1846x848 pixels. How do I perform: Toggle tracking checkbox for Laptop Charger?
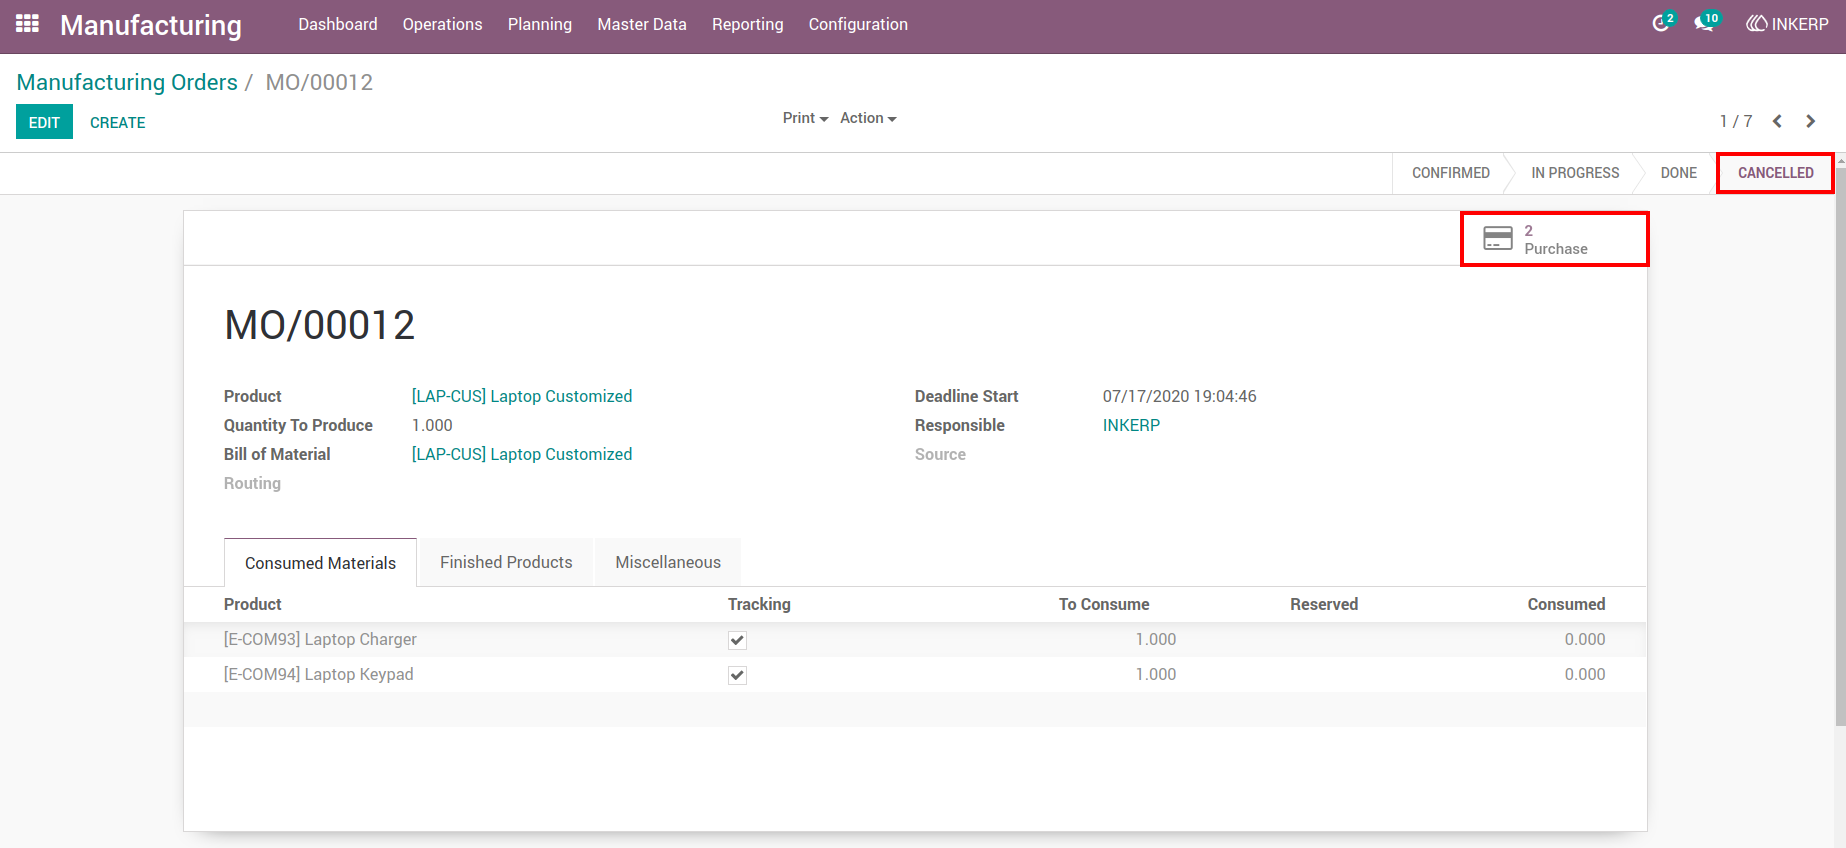pos(737,640)
